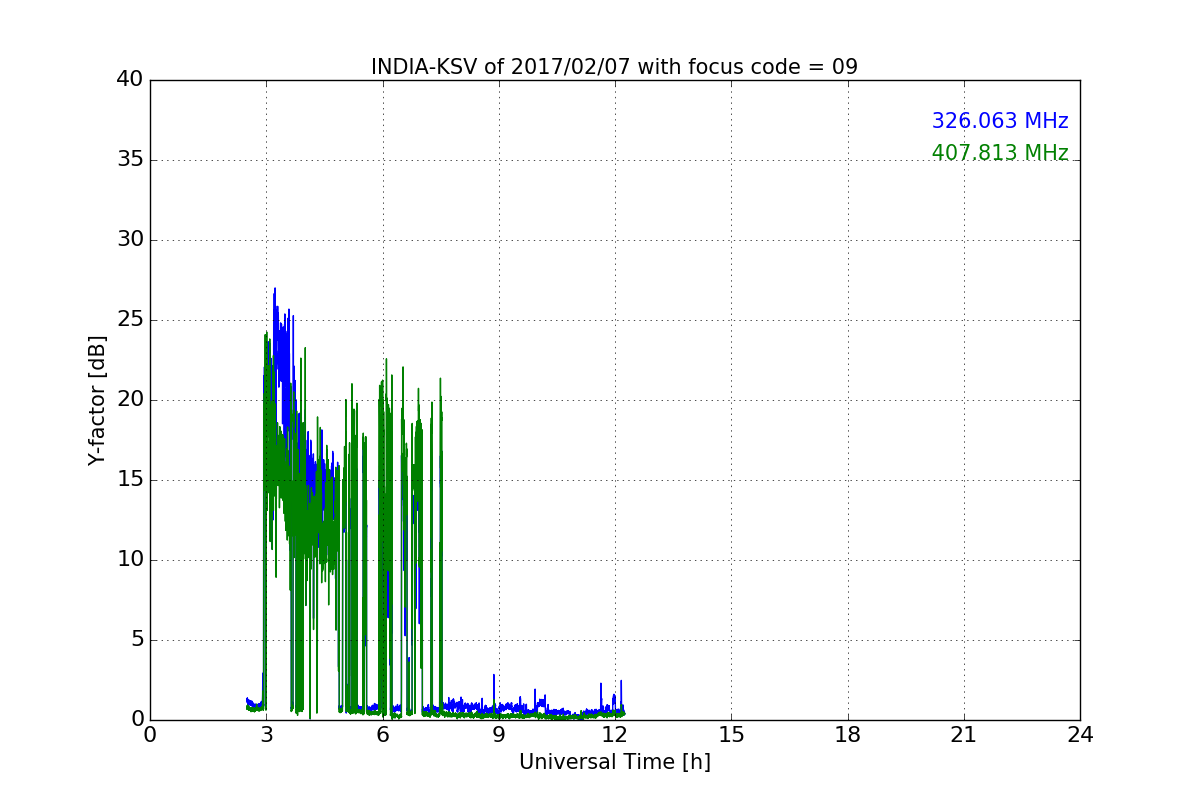Click y-axis tick label '25'
The image size is (1200, 800).
coord(130,320)
